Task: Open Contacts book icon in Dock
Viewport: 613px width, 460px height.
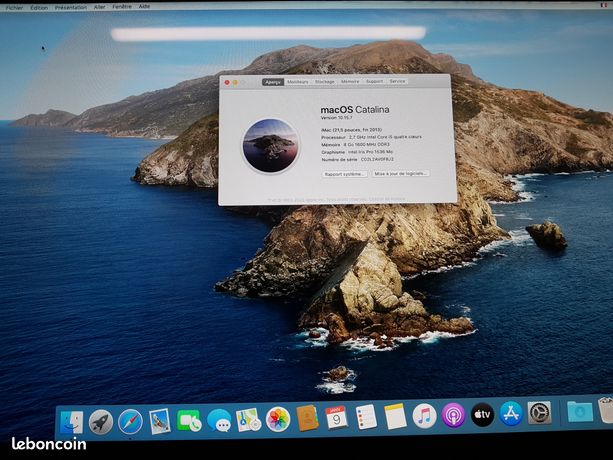Action: click(x=307, y=419)
